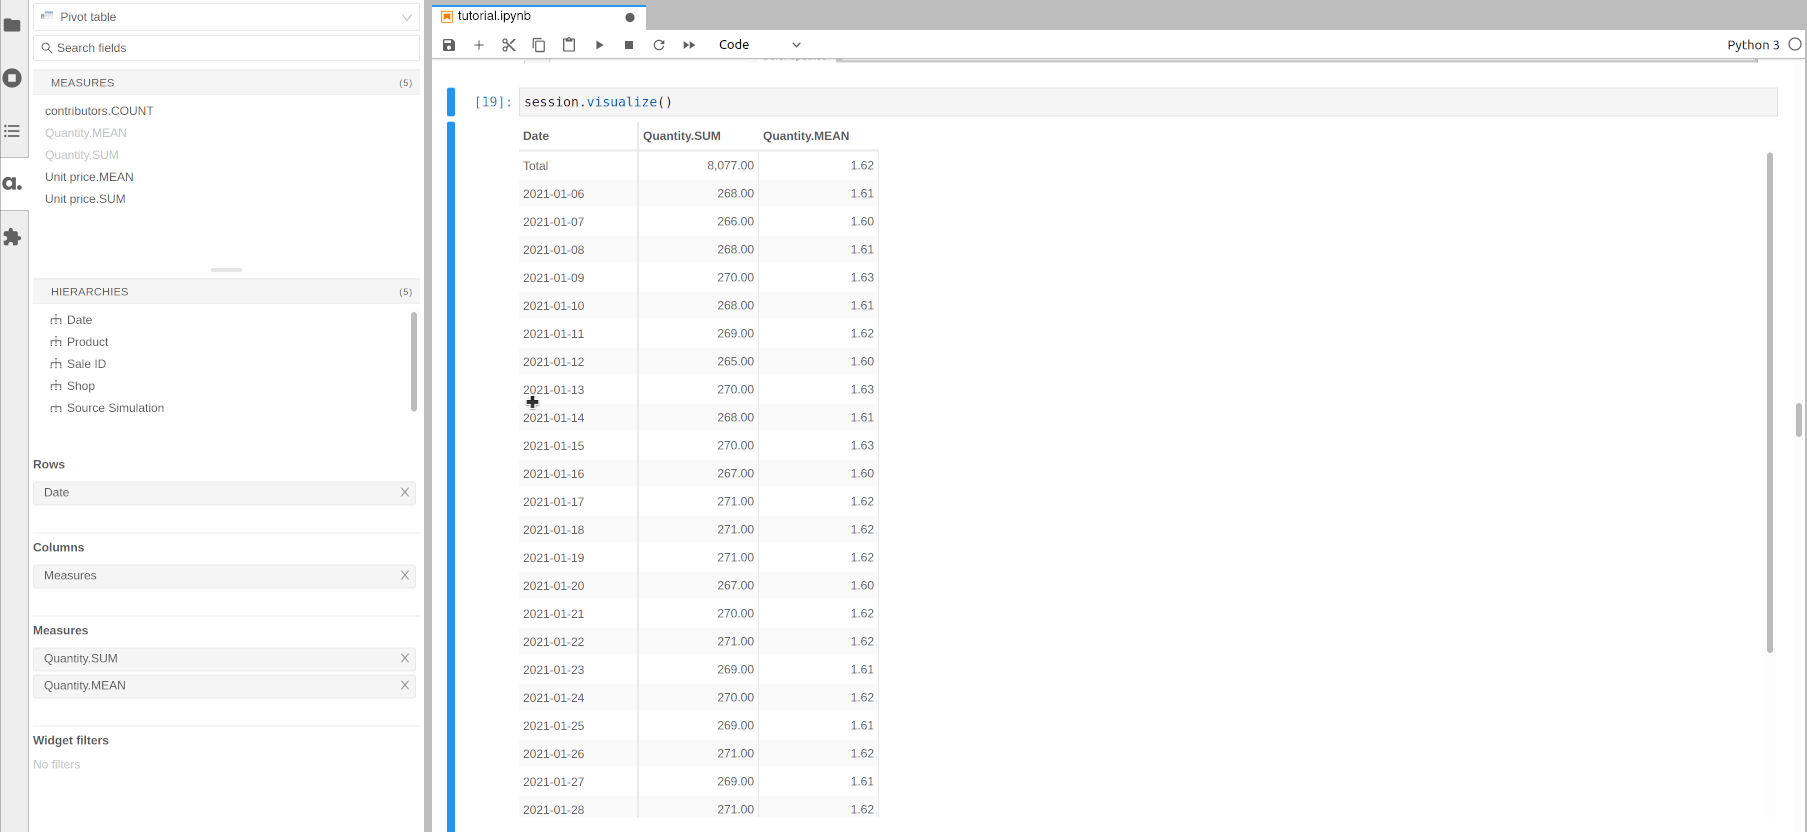Restart kernel and run all cells

(x=689, y=45)
